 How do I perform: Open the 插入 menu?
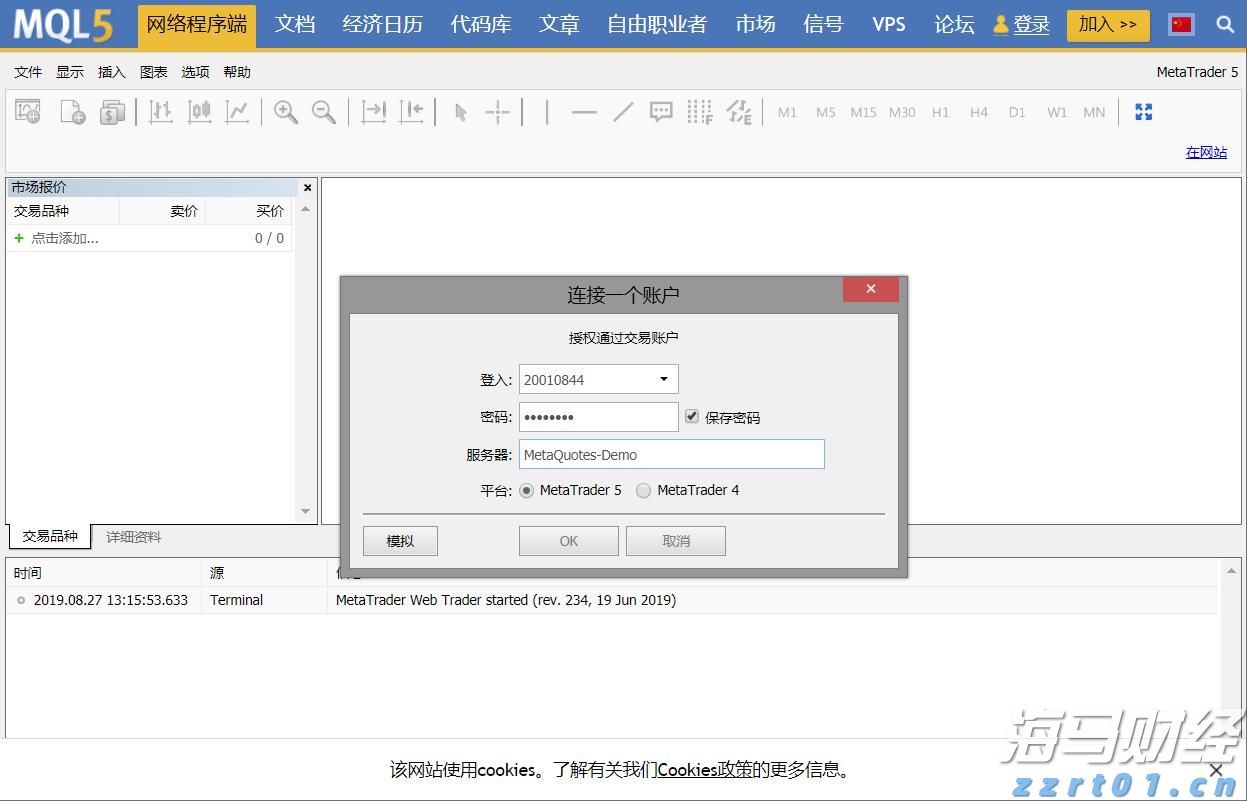(111, 71)
